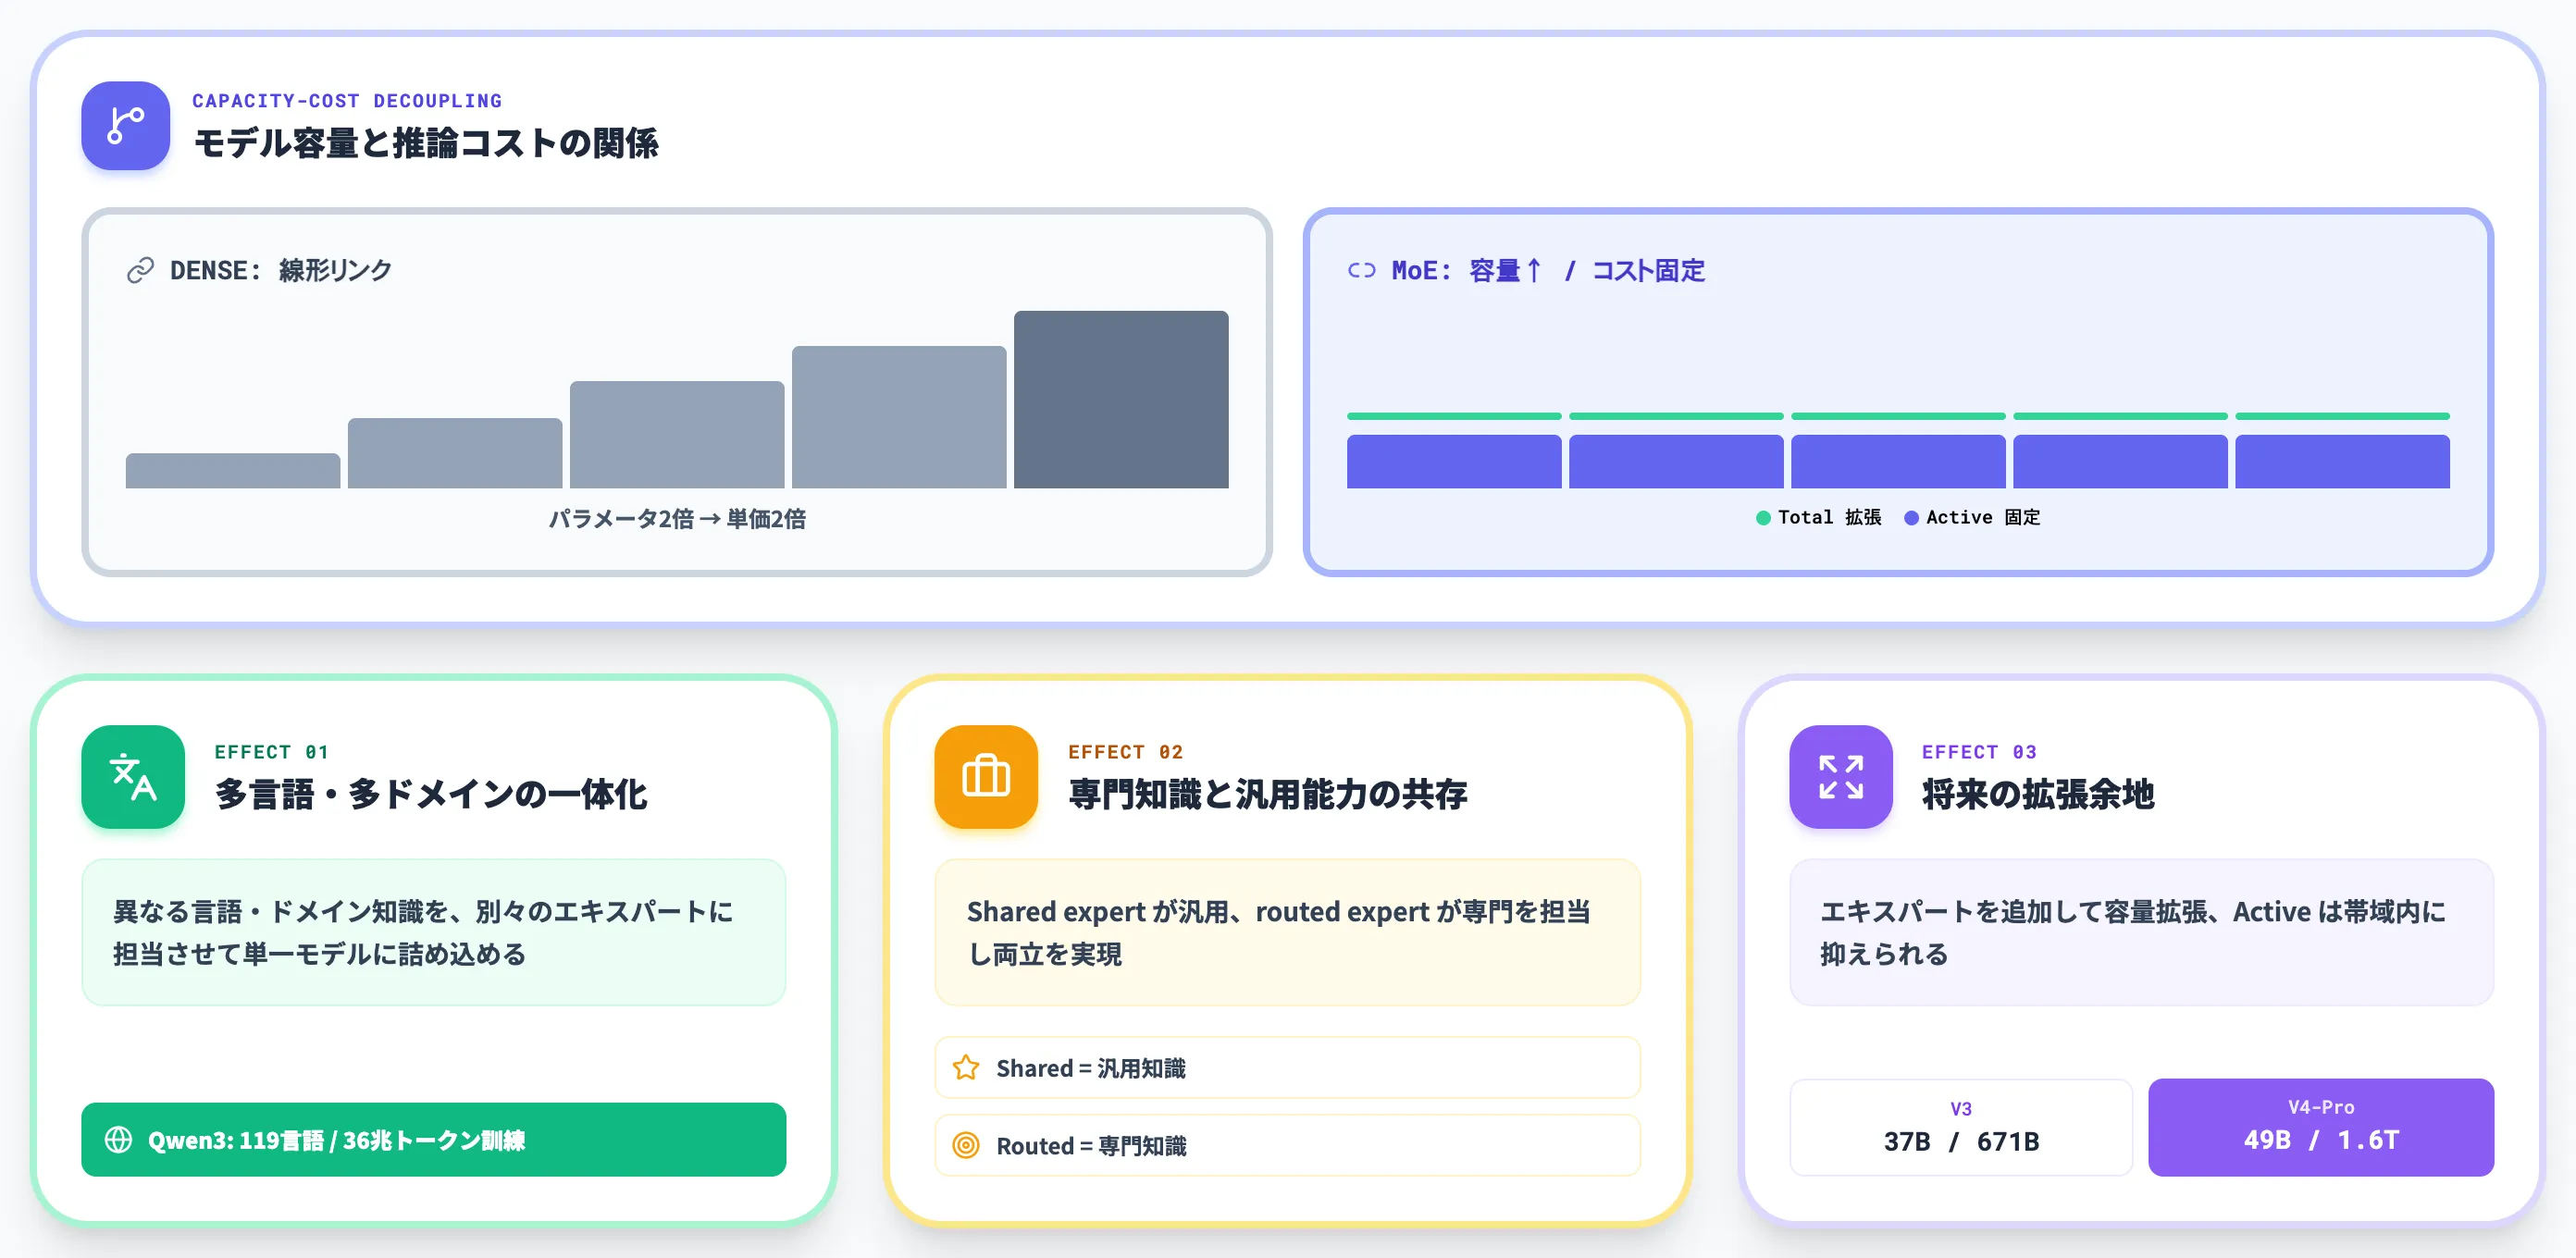Click the Active 固定 legend text
The height and width of the screenshot is (1258, 2576).
[x=1982, y=518]
